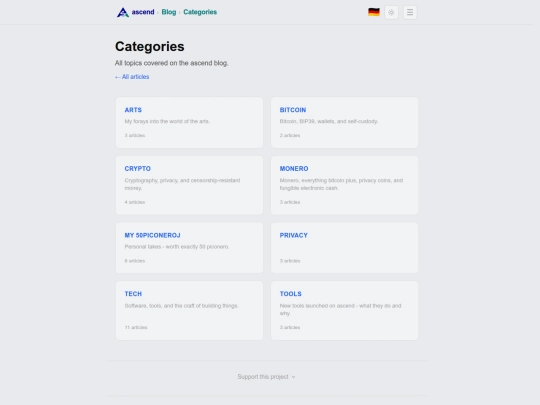Click the ascend home text link
Screen dimensions: 540x405
click(143, 12)
